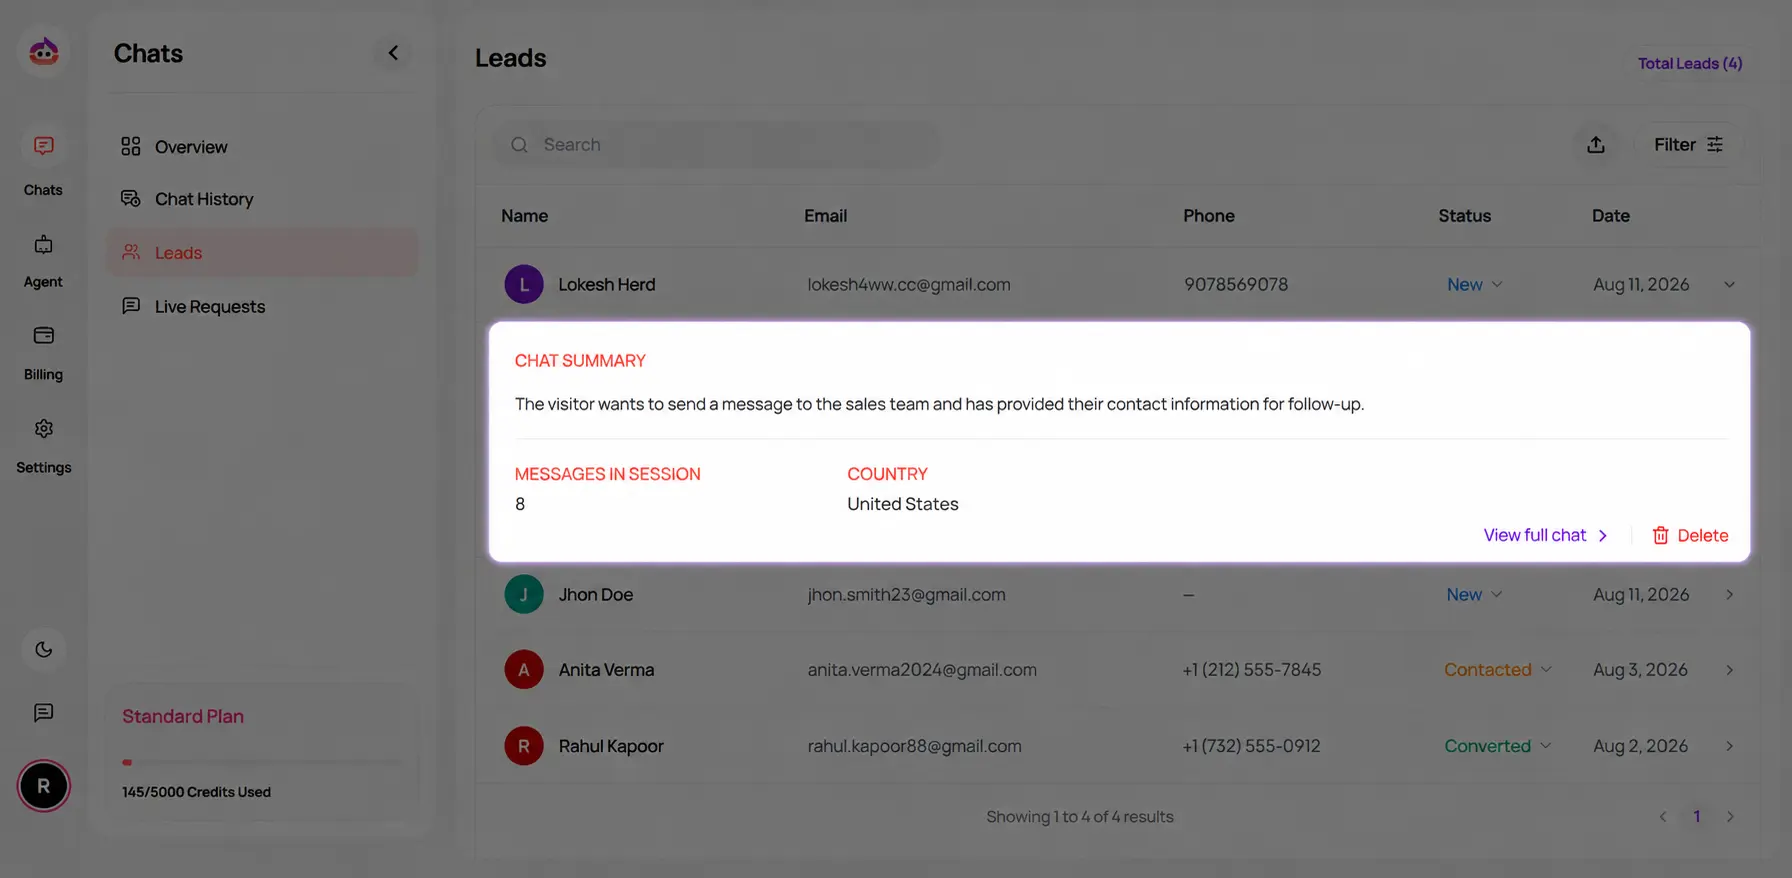The width and height of the screenshot is (1792, 878).
Task: Change Rahul Kapoor's Converted status
Action: pyautogui.click(x=1498, y=746)
